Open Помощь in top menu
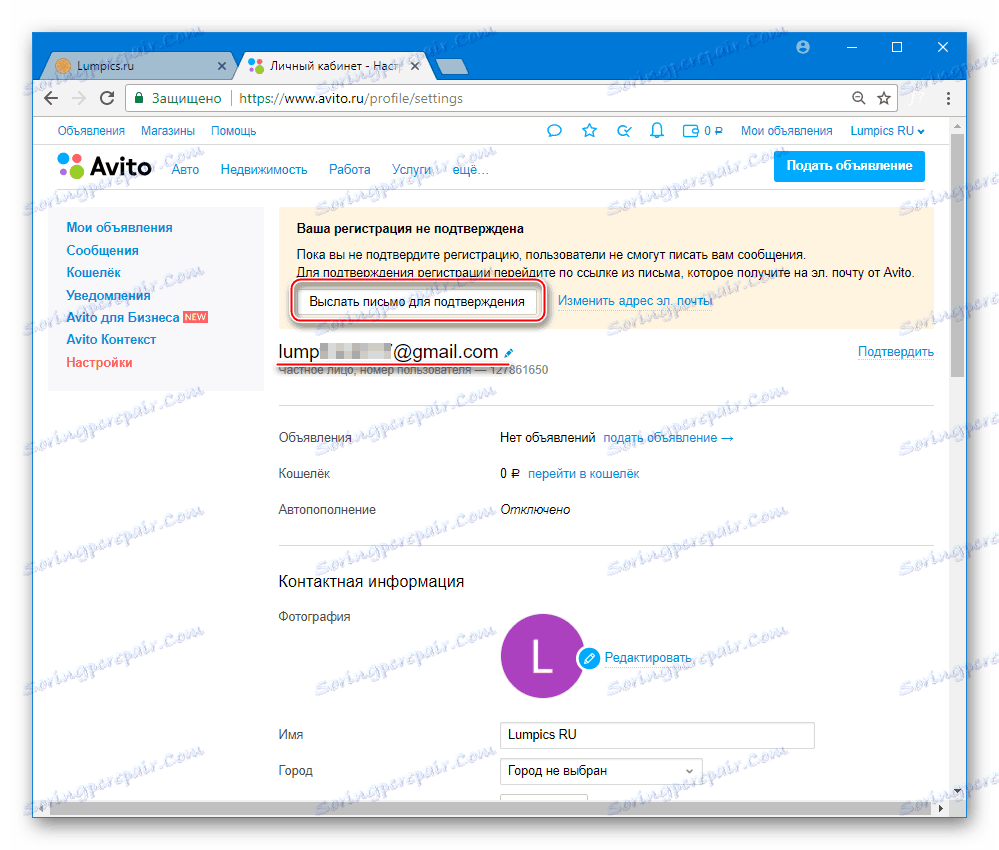 (234, 131)
